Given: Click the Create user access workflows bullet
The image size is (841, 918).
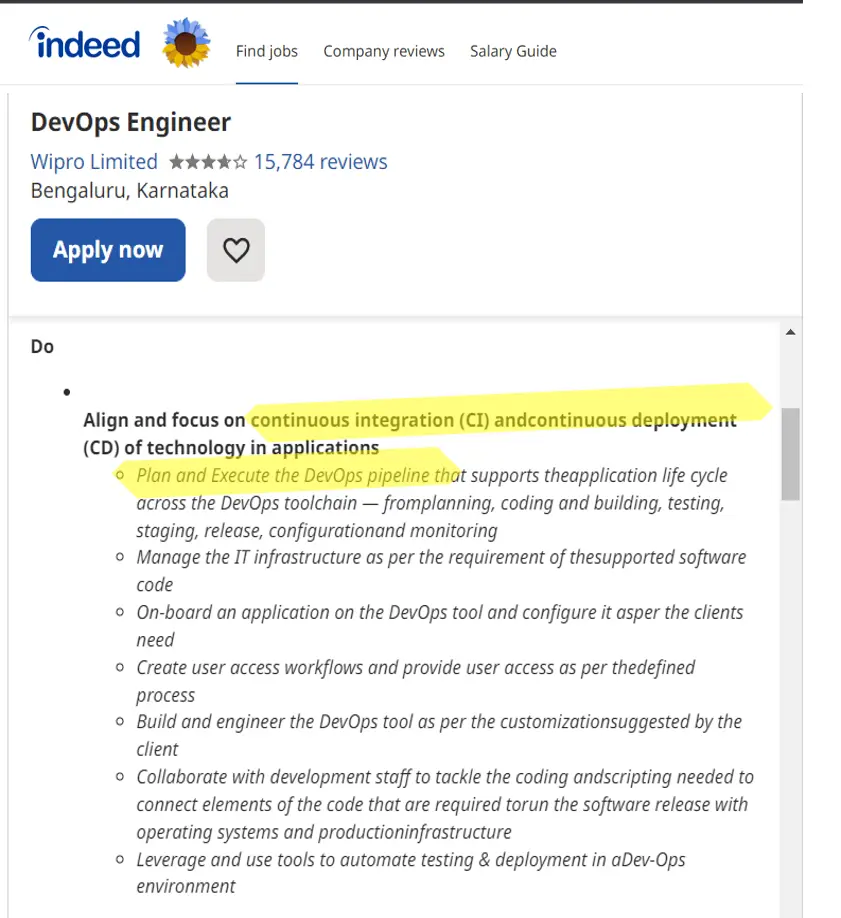Looking at the screenshot, I should (415, 667).
